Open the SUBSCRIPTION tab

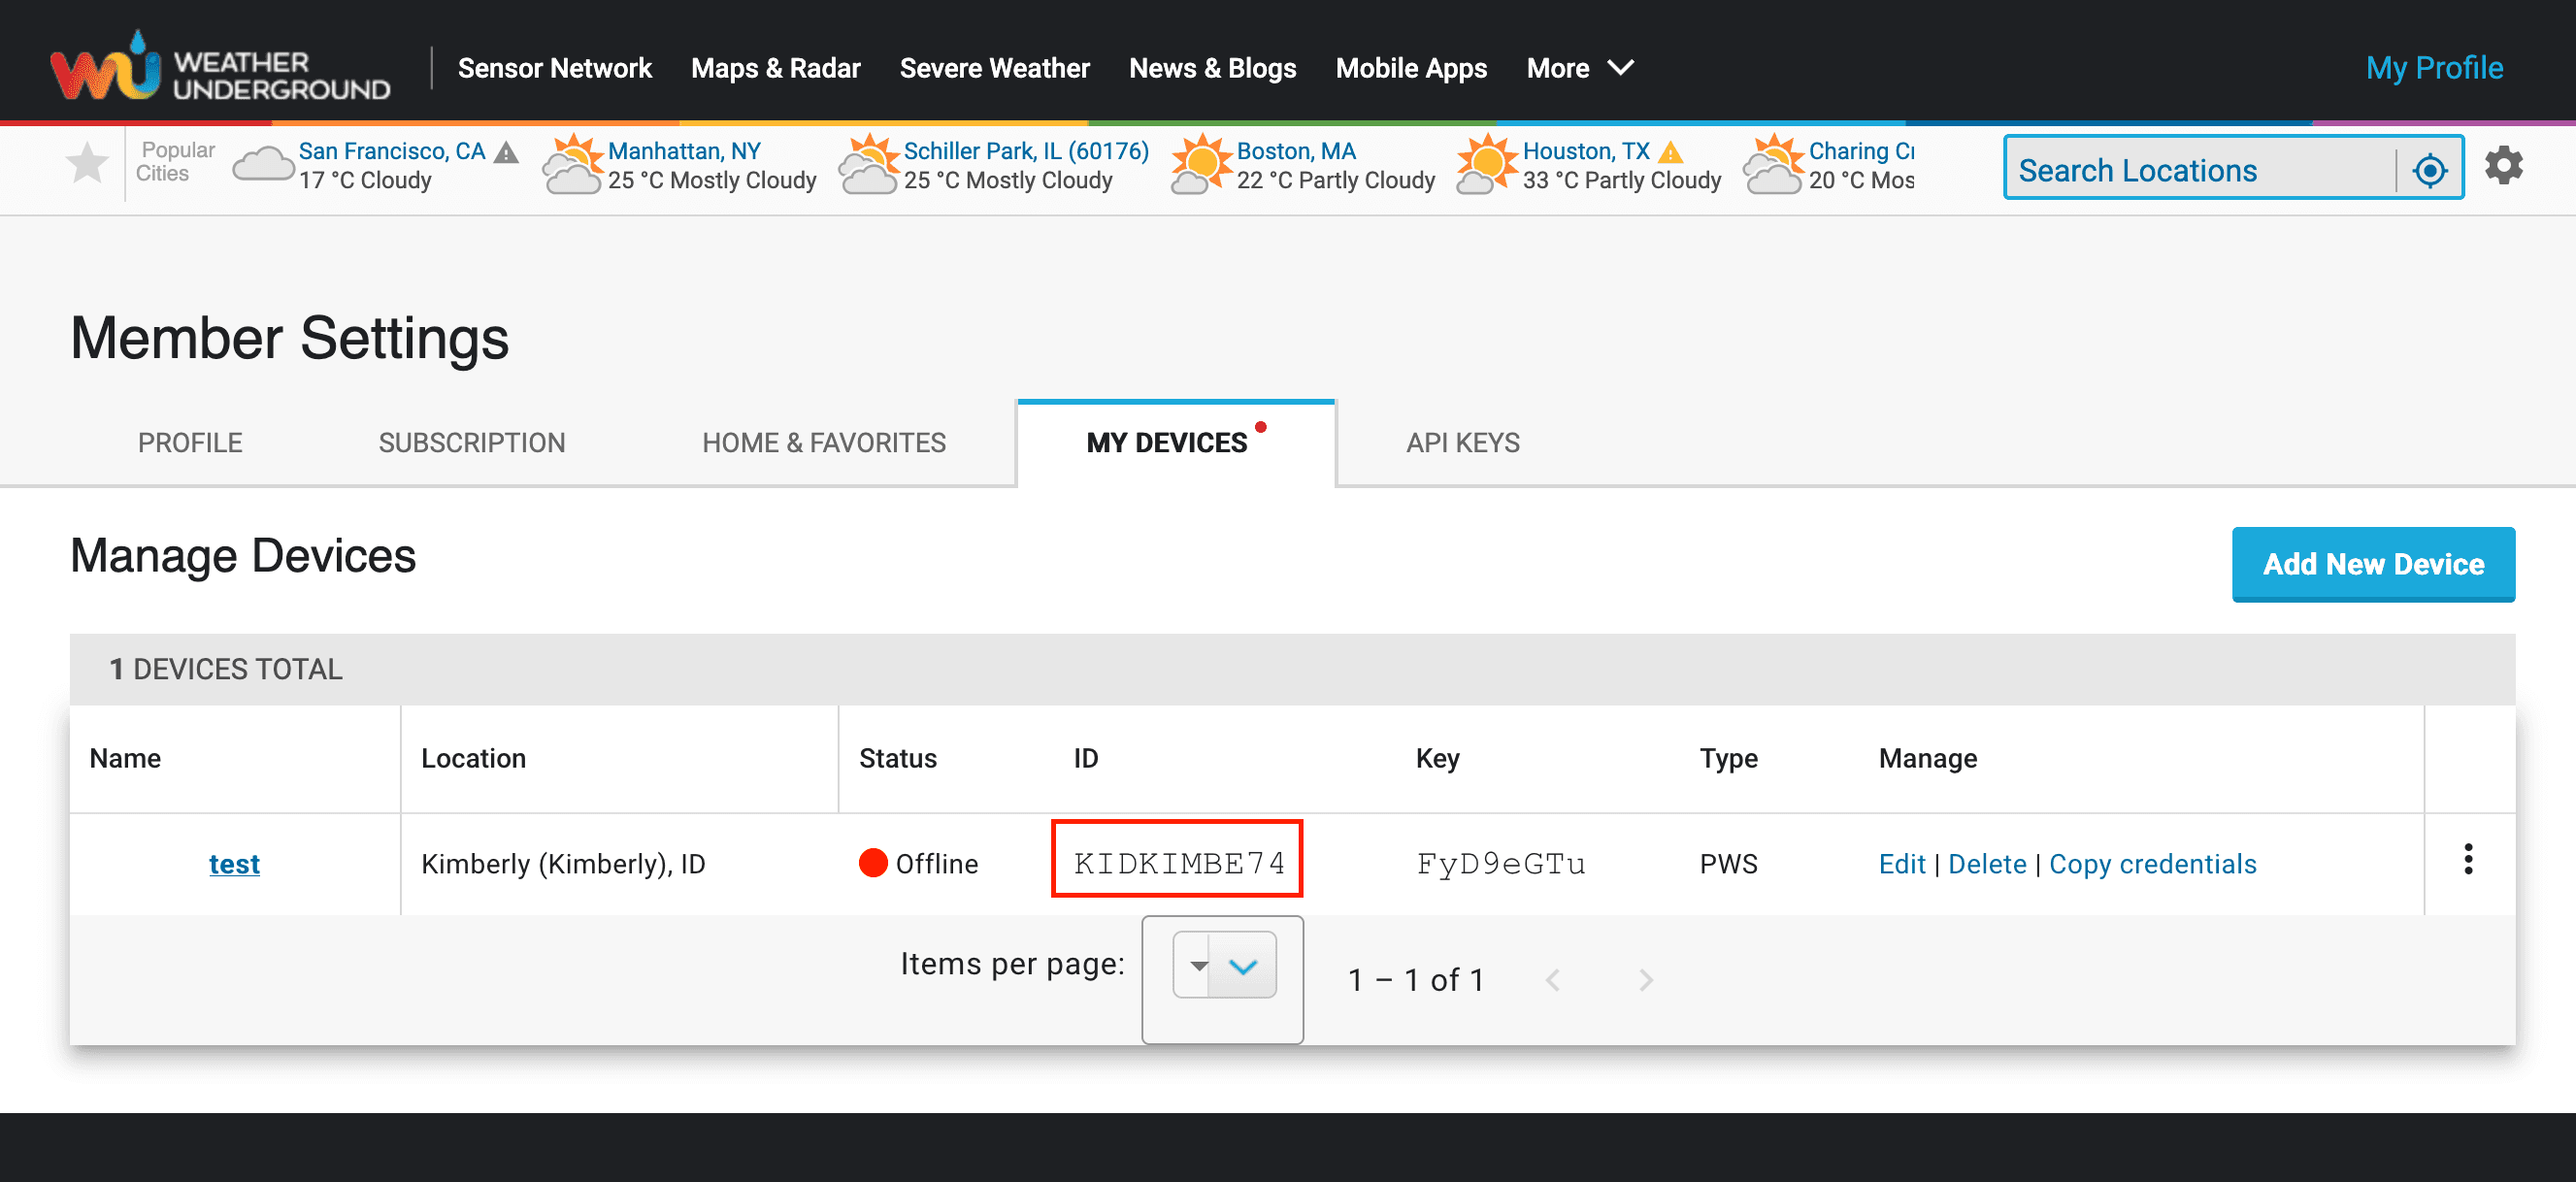pos(472,442)
